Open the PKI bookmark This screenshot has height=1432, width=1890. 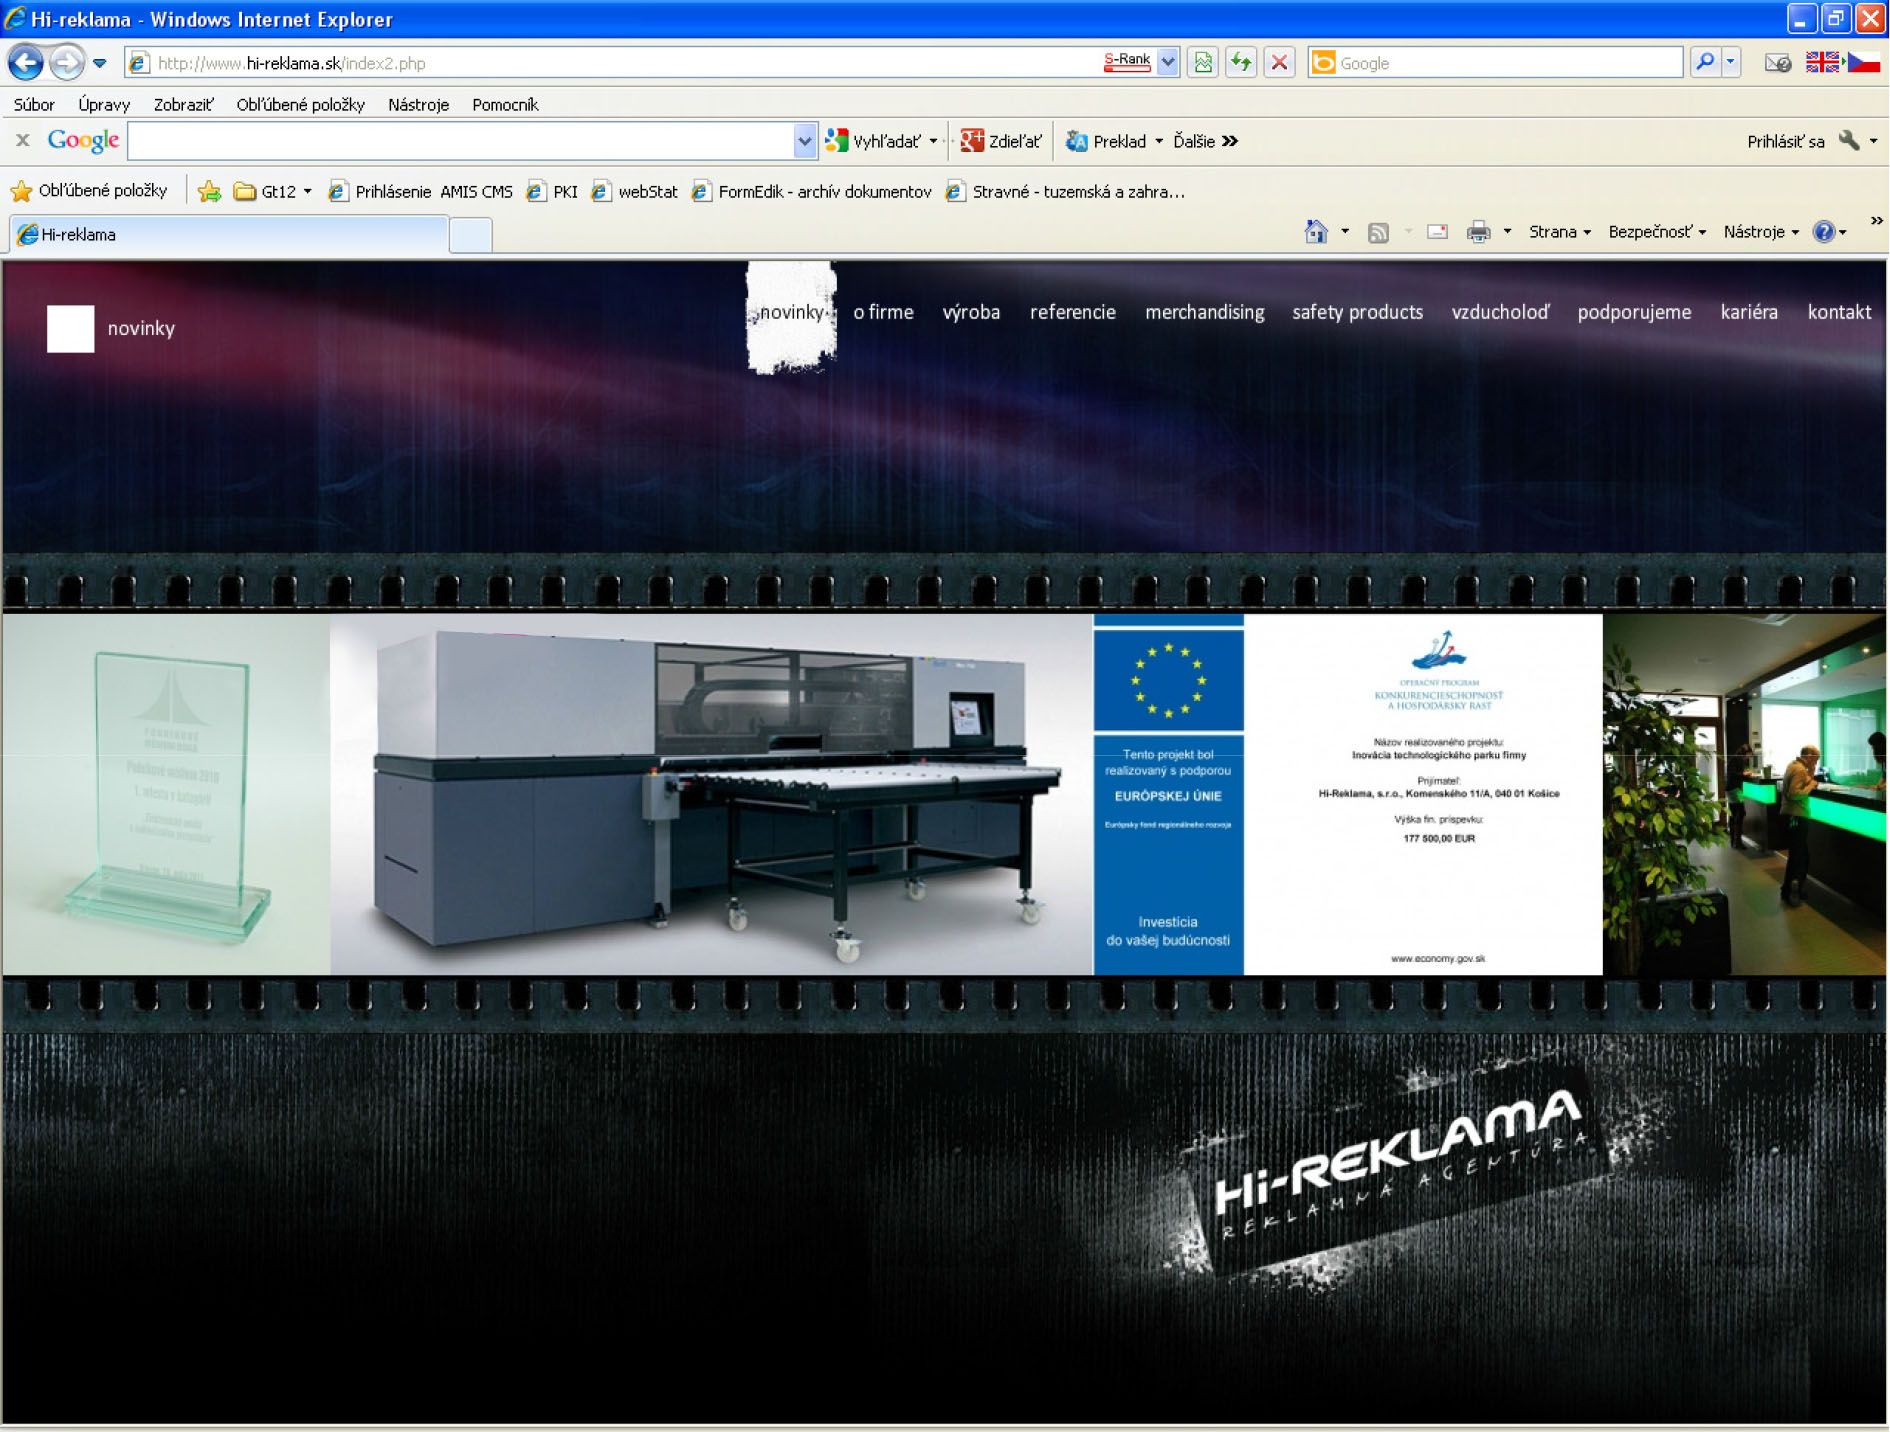pyautogui.click(x=552, y=191)
